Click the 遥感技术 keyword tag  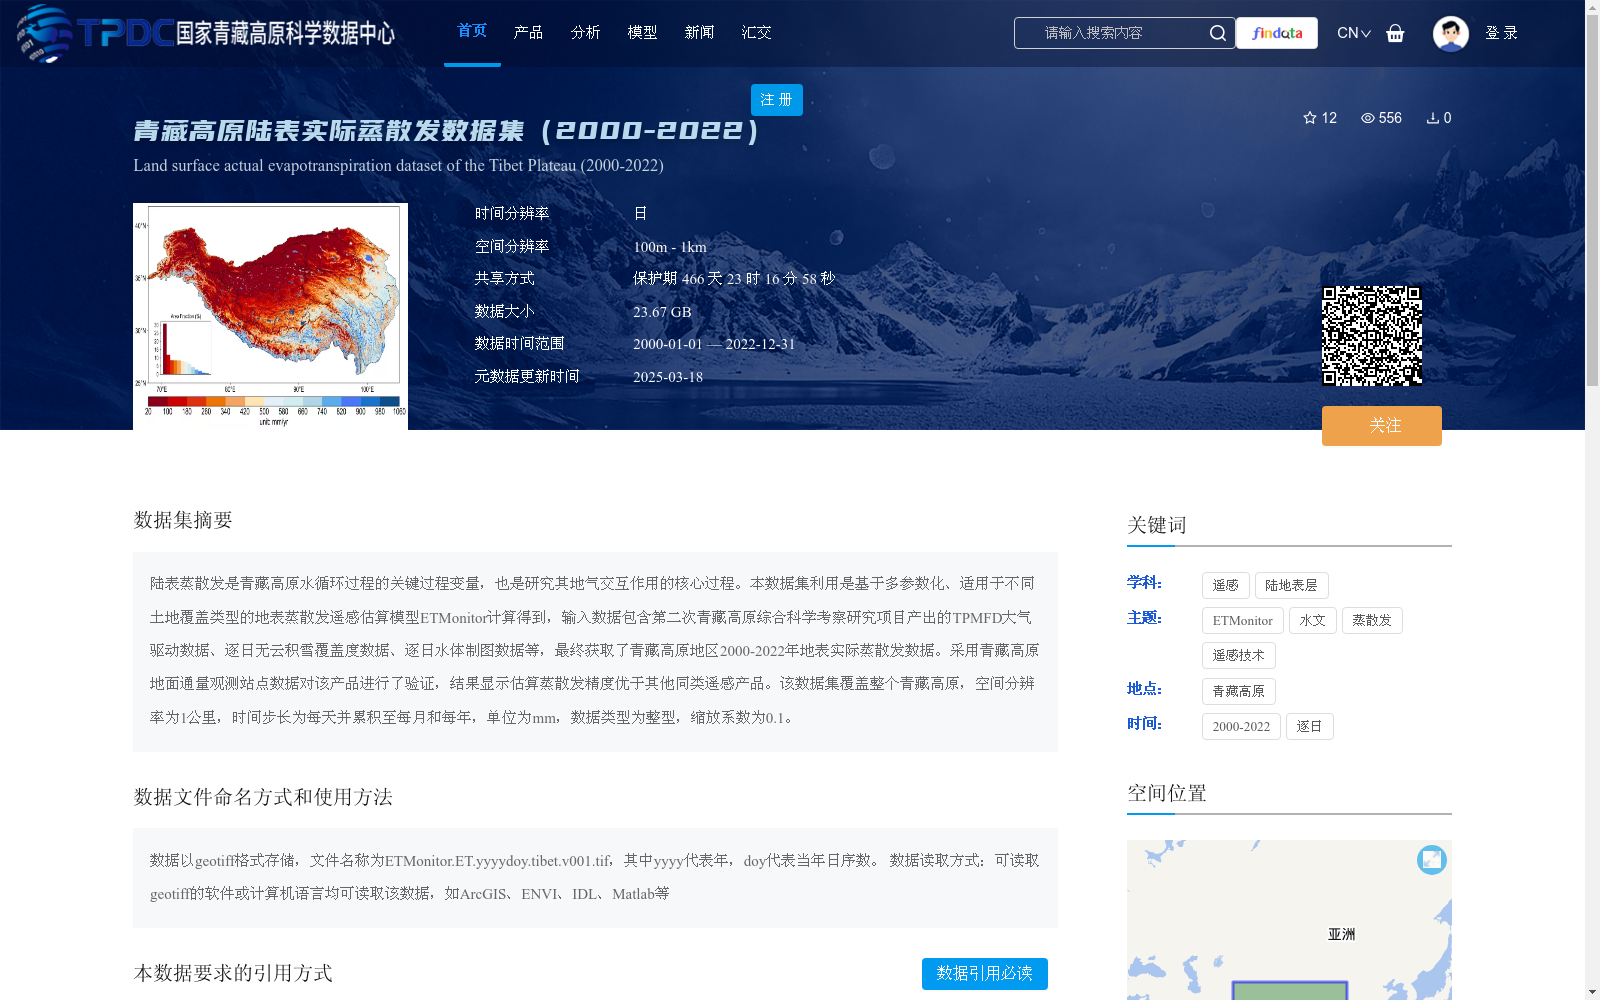[x=1238, y=656]
